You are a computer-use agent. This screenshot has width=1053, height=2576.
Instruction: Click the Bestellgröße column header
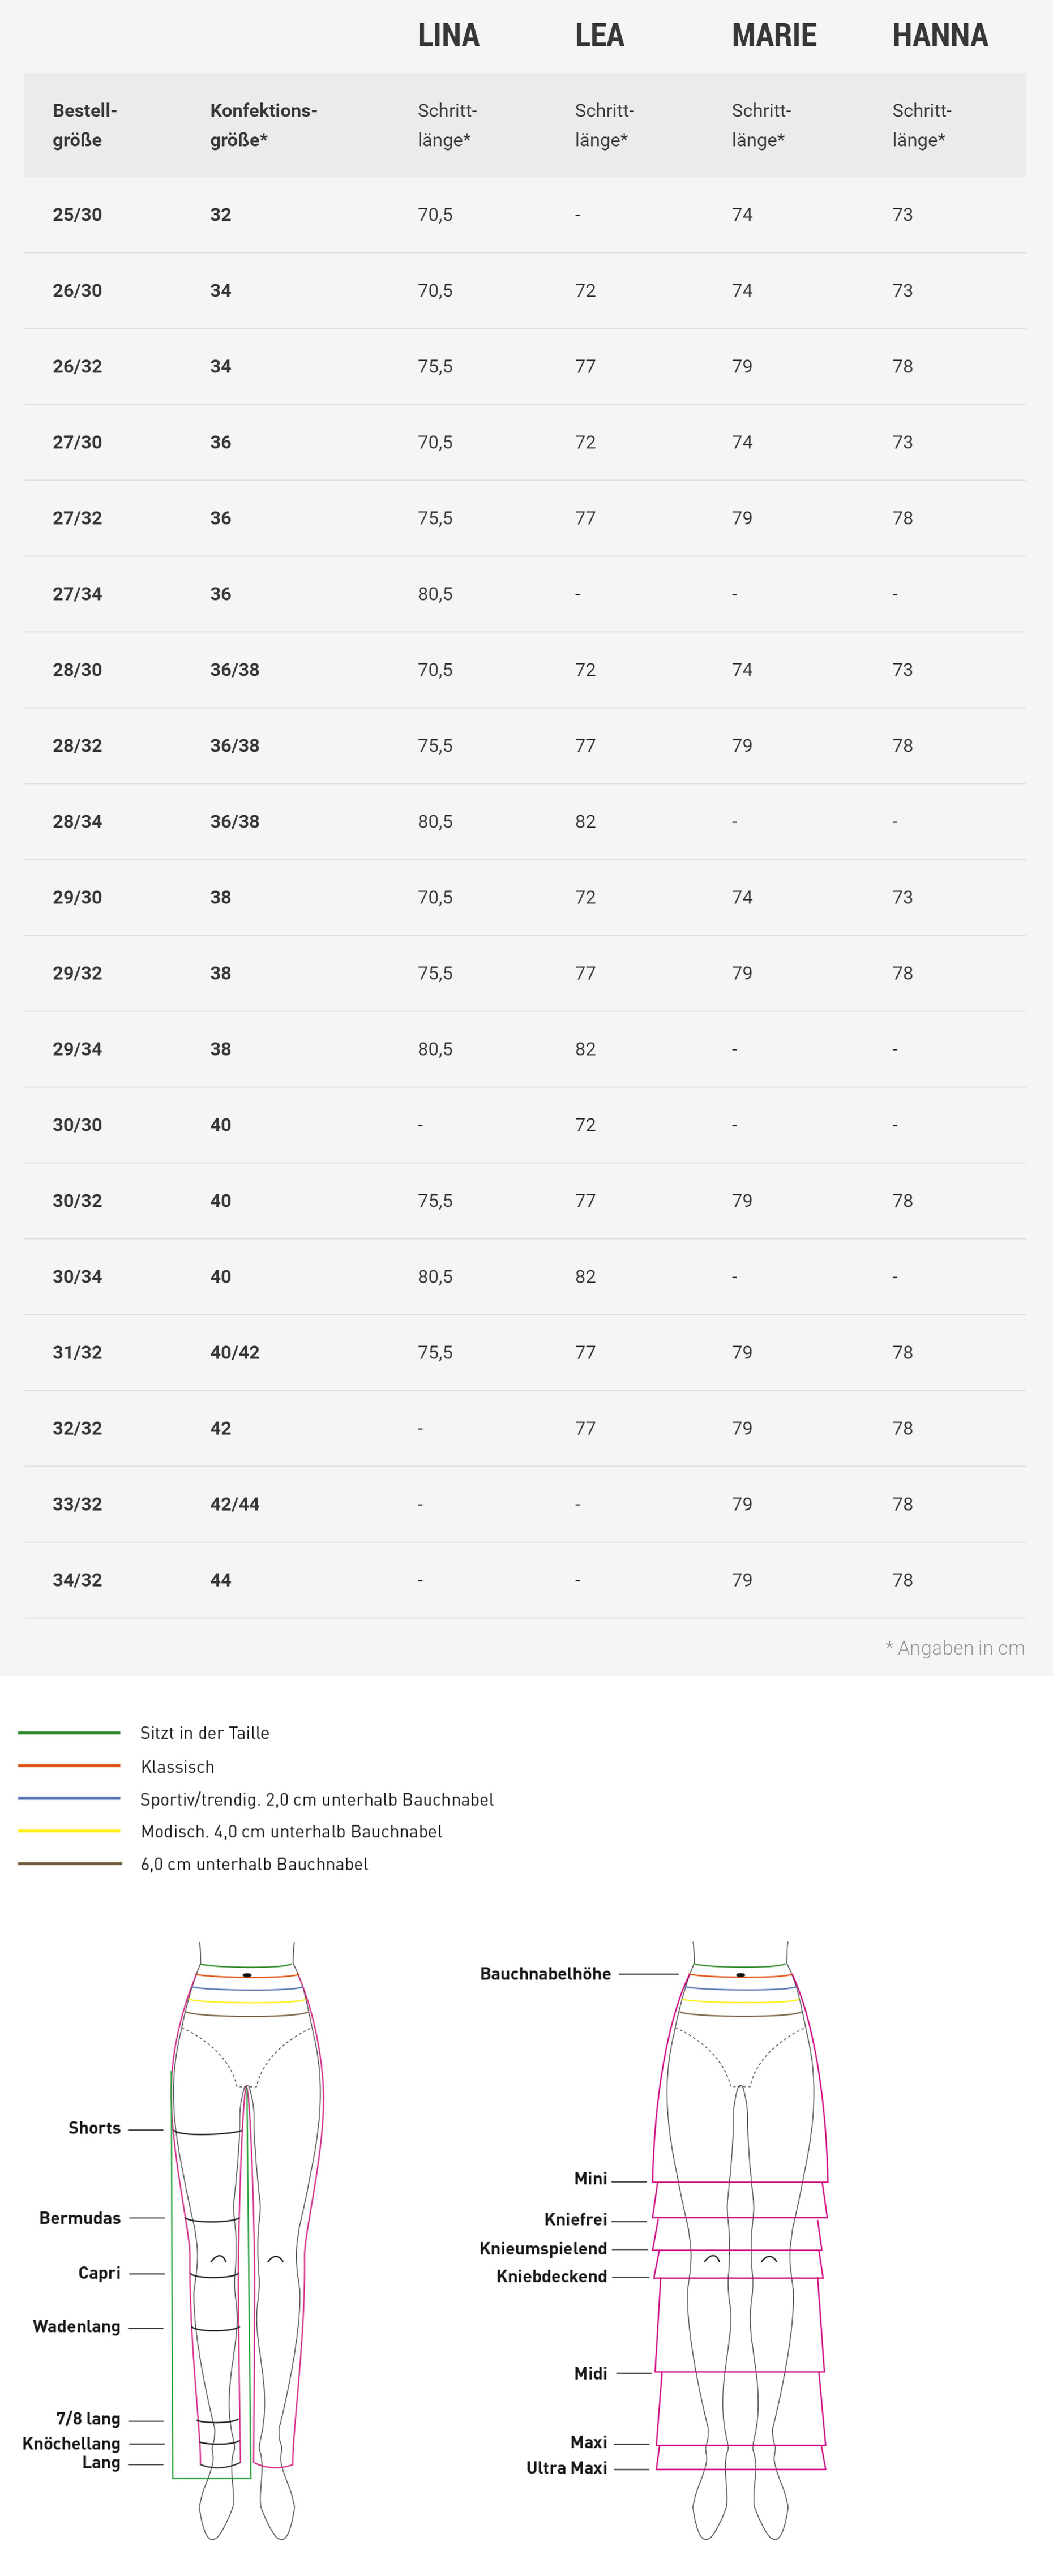(x=84, y=125)
